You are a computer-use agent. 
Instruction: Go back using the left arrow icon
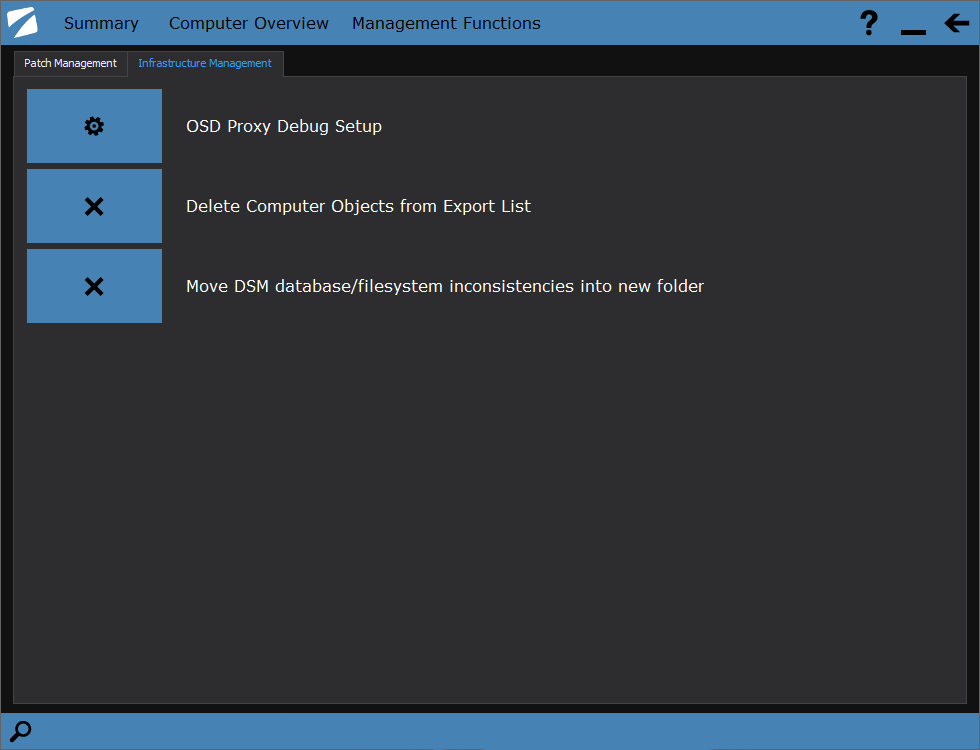(956, 23)
